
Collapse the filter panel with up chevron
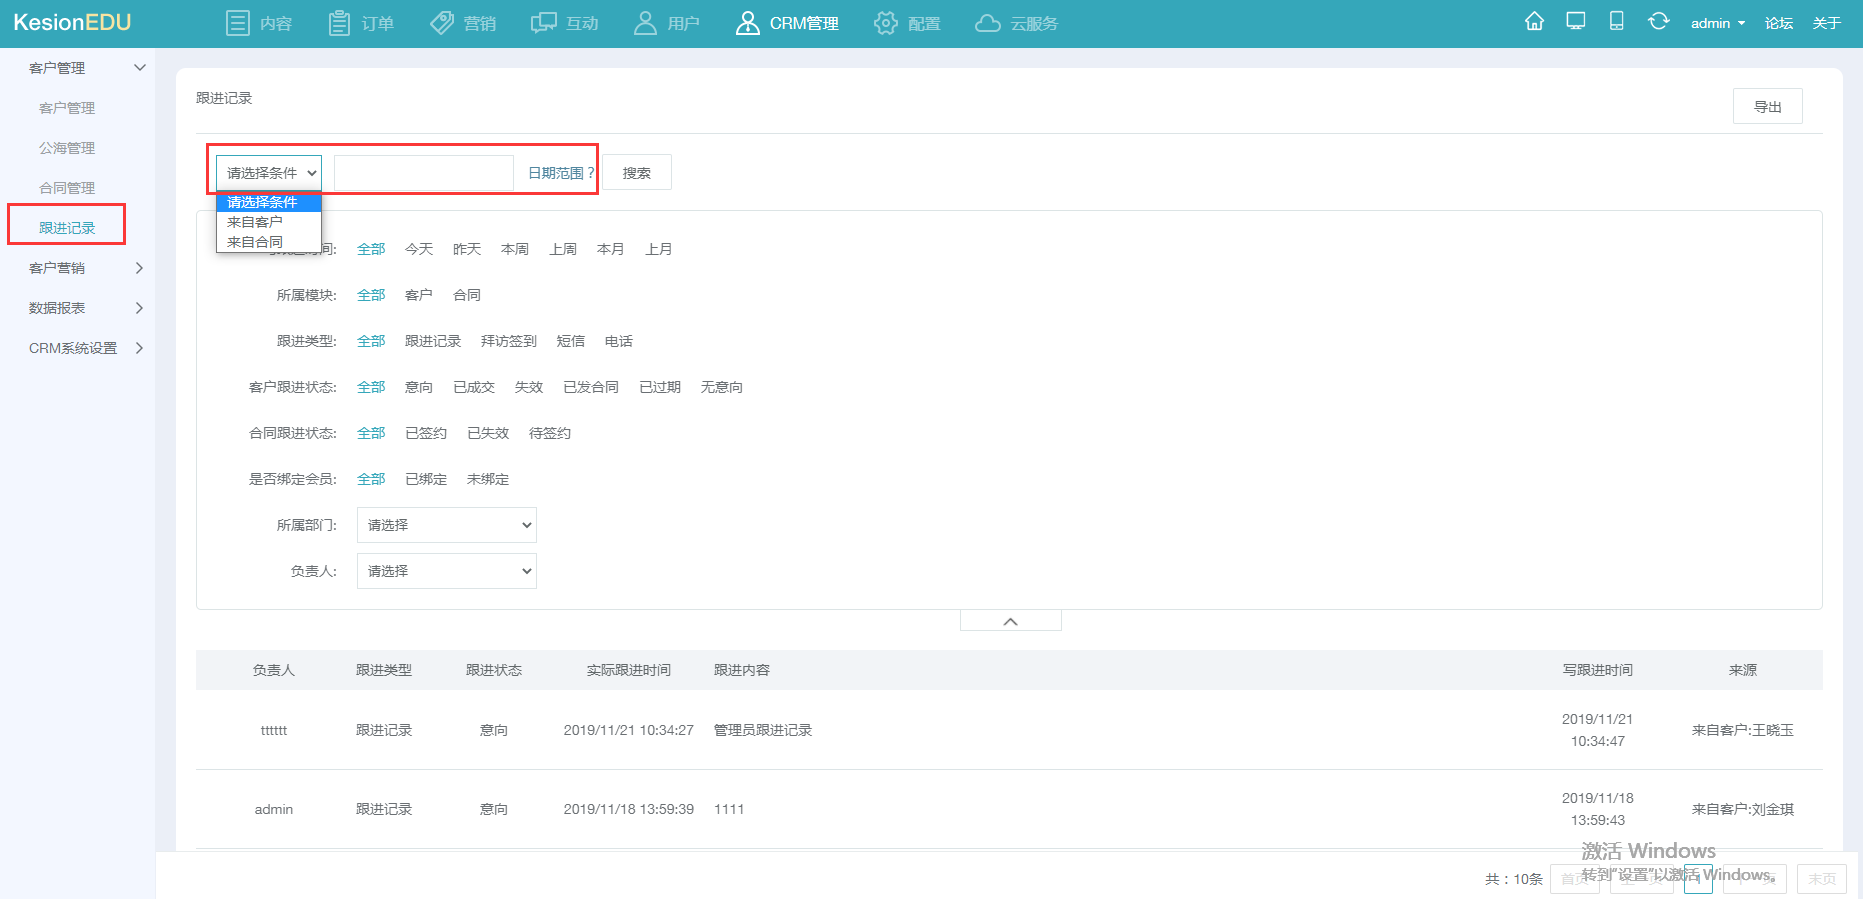1011,621
